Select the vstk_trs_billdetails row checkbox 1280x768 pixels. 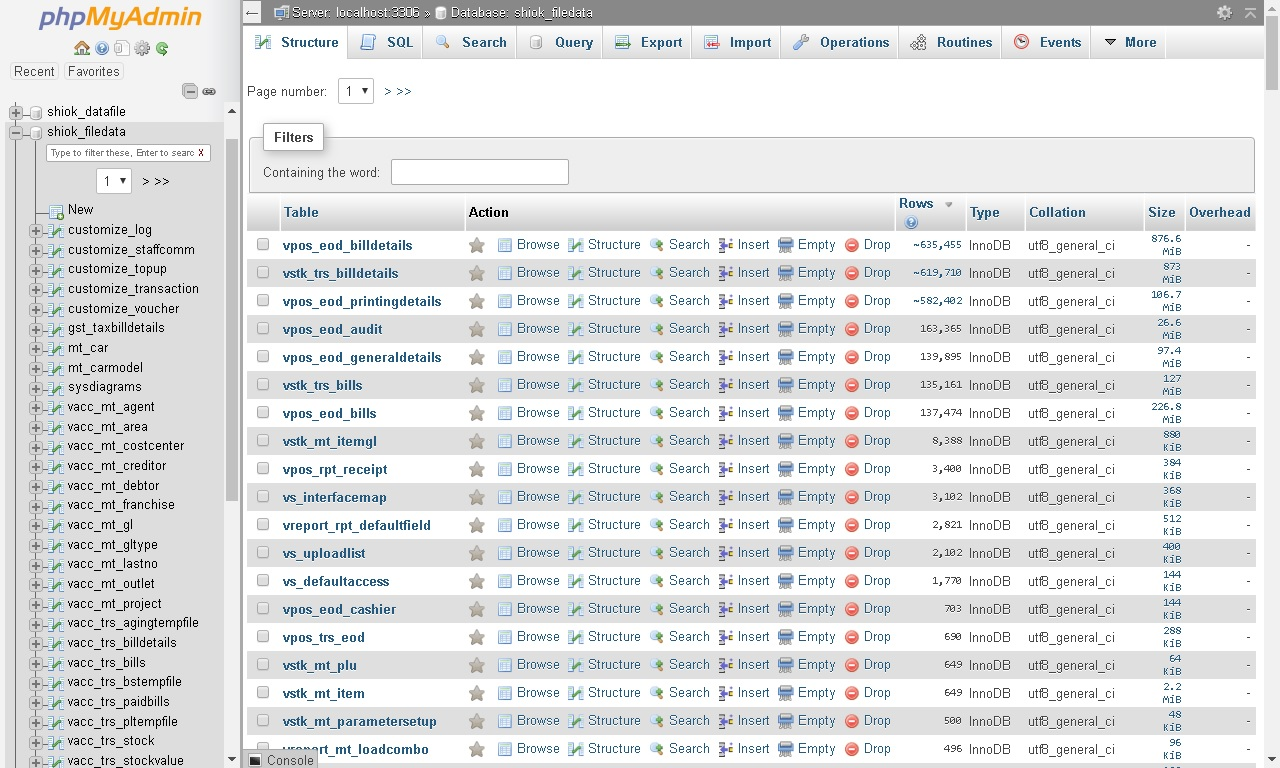click(263, 272)
